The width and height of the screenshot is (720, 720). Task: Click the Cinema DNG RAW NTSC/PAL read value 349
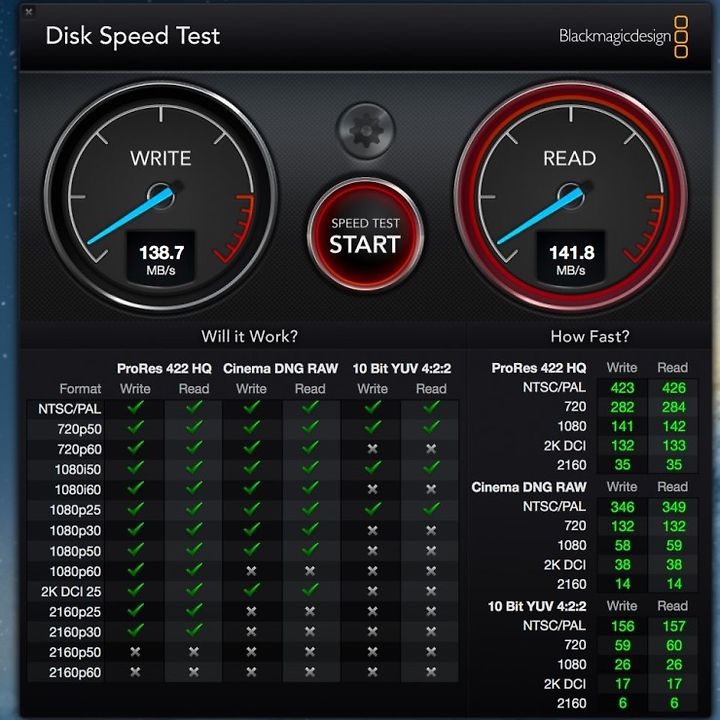pyautogui.click(x=674, y=507)
